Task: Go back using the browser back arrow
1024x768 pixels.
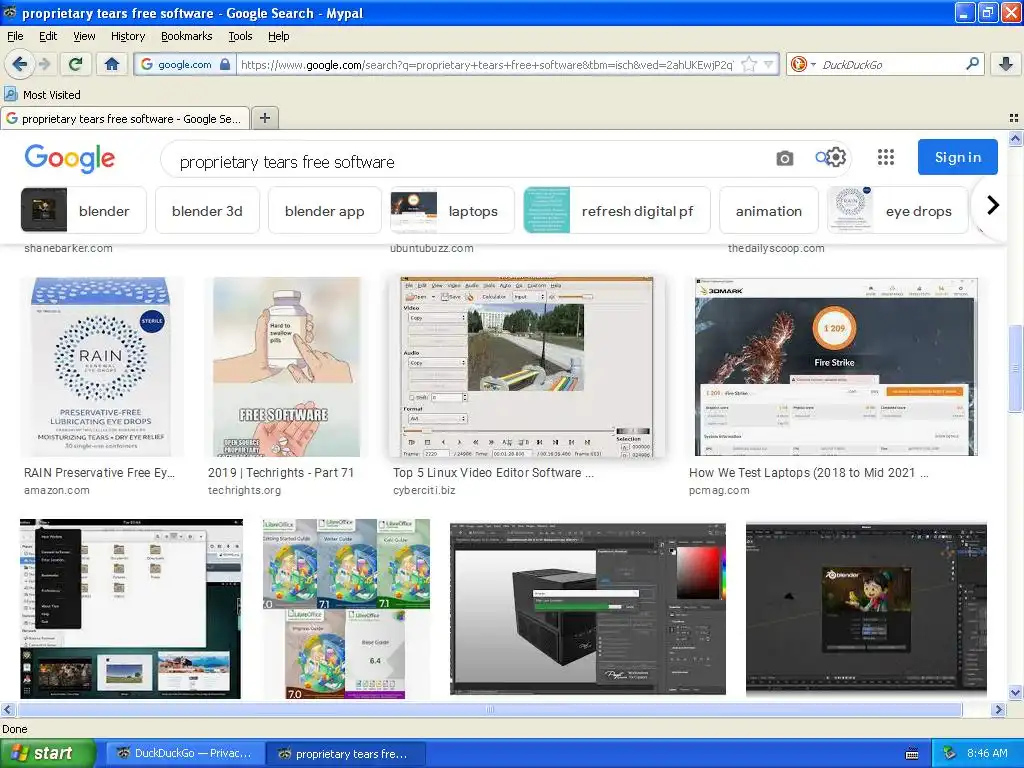Action: coord(20,64)
